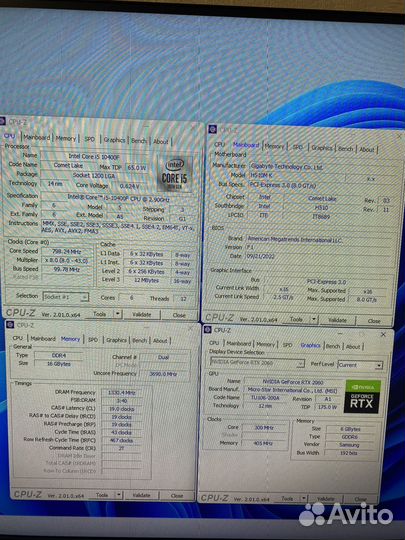Switch to About tab in Graphics window
Image resolution: width=405 pixels, height=540 pixels.
[x=353, y=347]
